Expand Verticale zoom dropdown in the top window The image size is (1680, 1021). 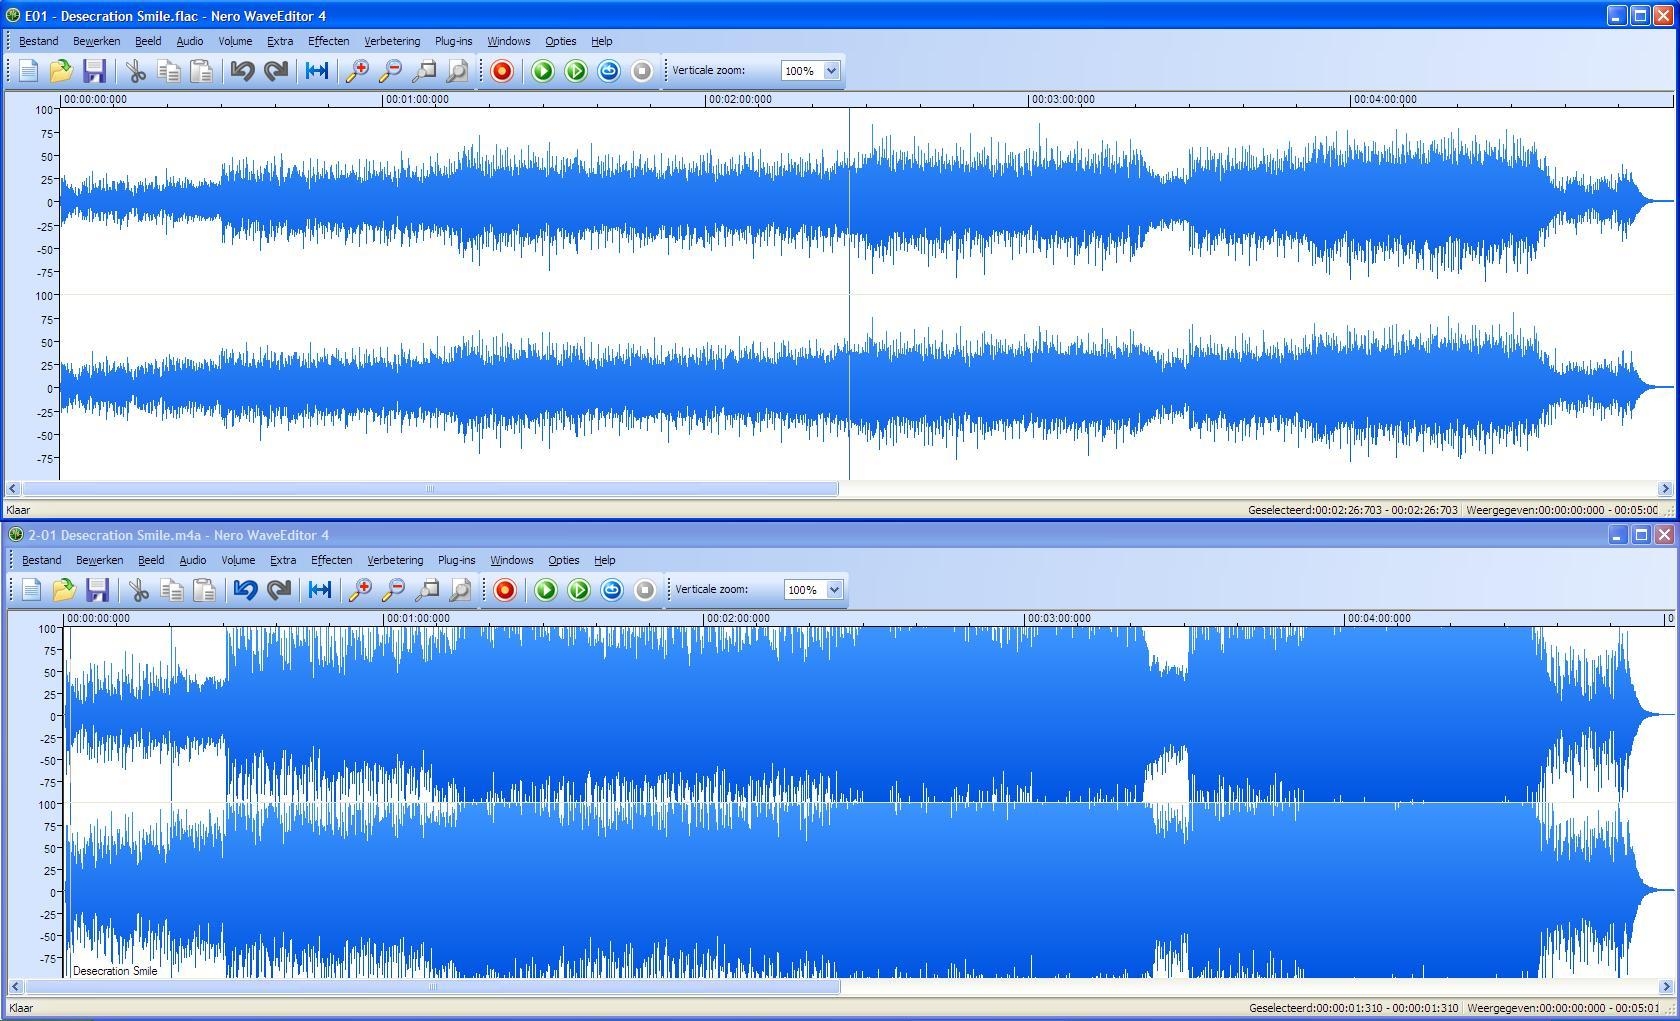point(831,71)
